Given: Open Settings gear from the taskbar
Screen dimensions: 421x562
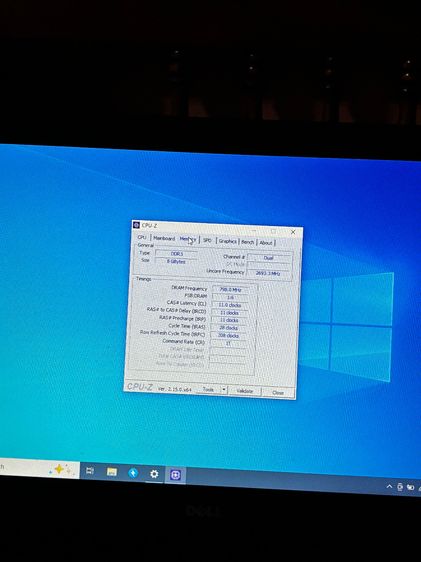Looking at the screenshot, I should (154, 474).
